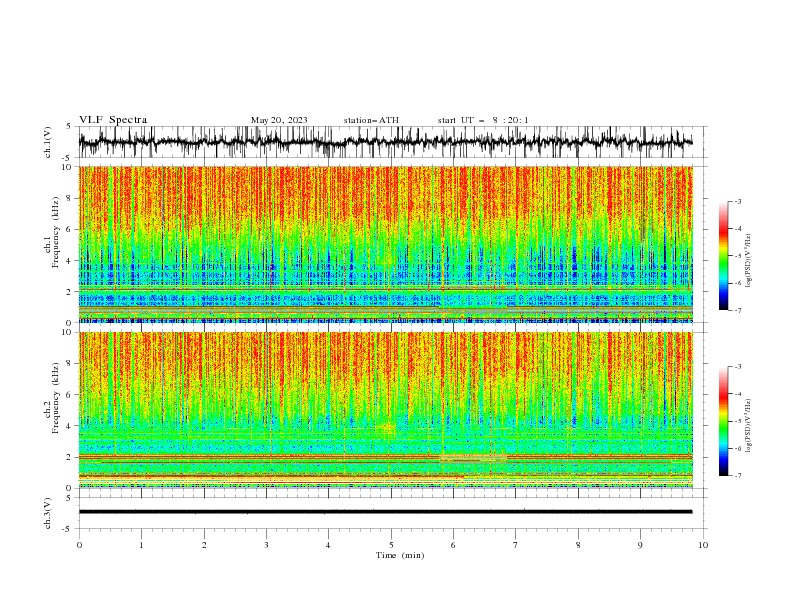Click the "10" kHz tick on ch.1 frequency axis
792x612 pixels.
click(68, 167)
